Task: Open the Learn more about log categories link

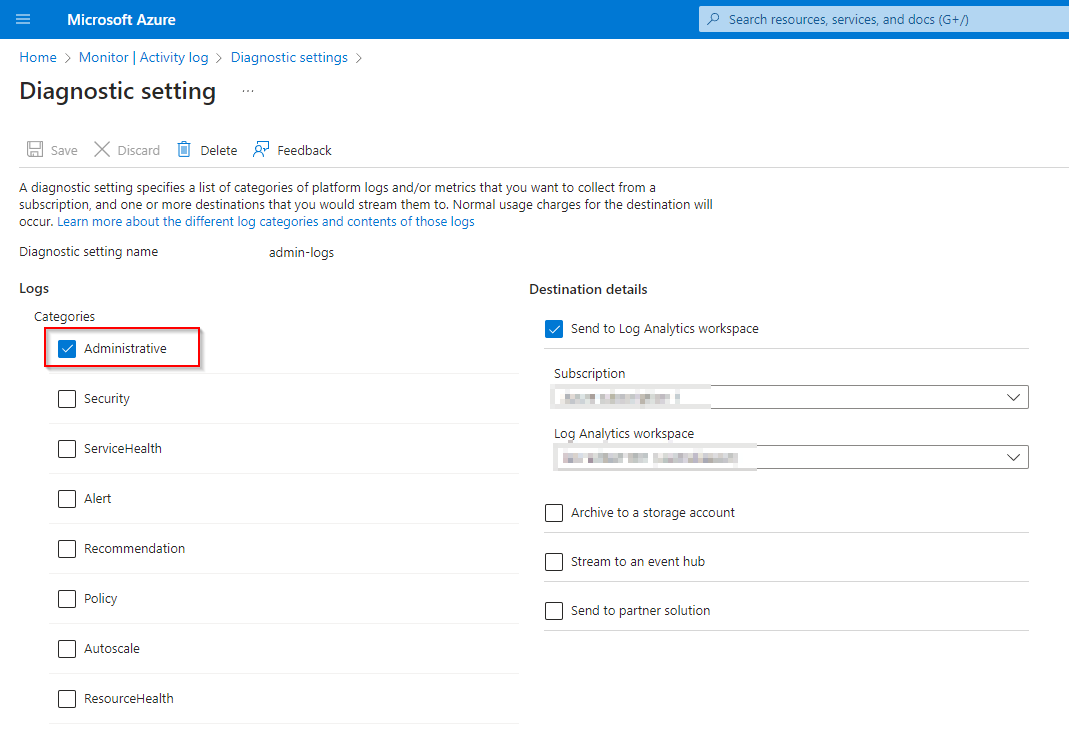Action: tap(265, 222)
